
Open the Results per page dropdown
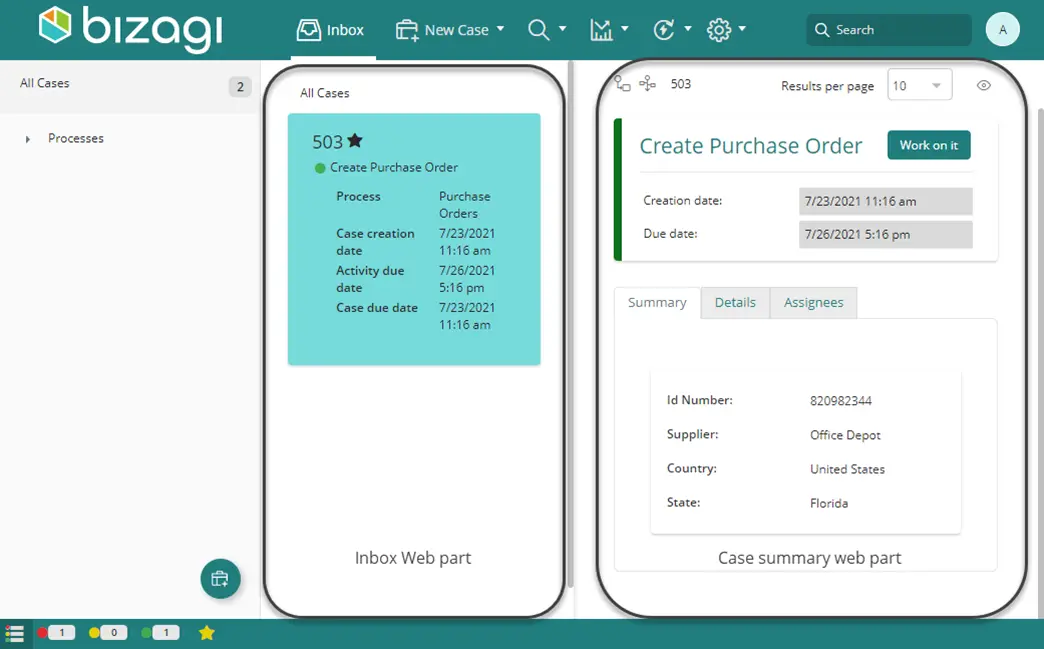point(919,85)
